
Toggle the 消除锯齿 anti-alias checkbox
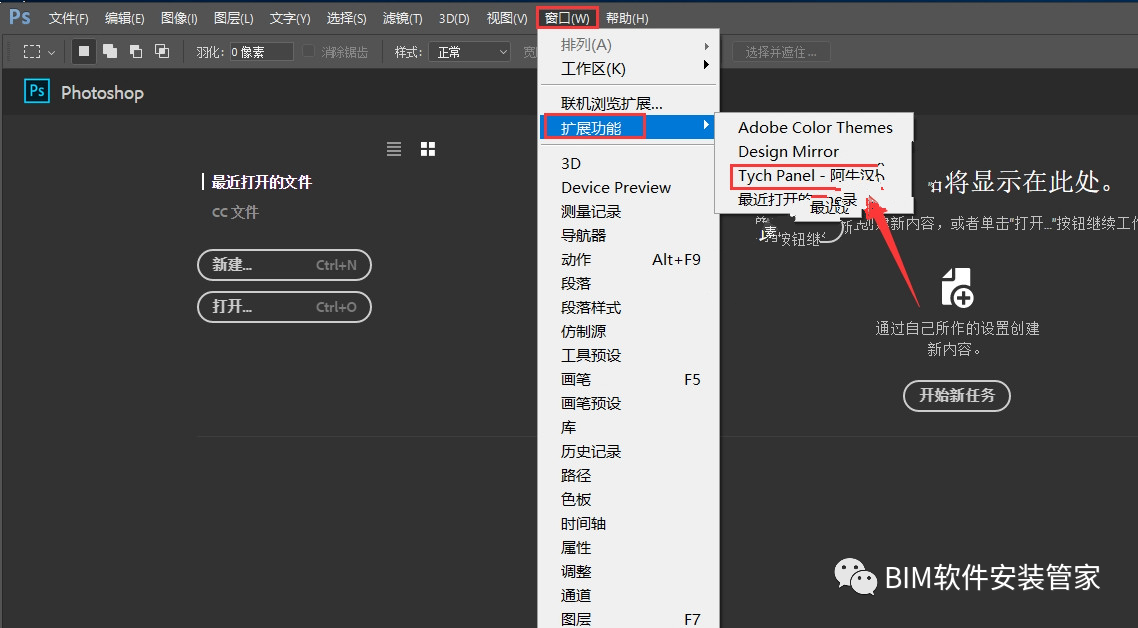click(x=308, y=52)
